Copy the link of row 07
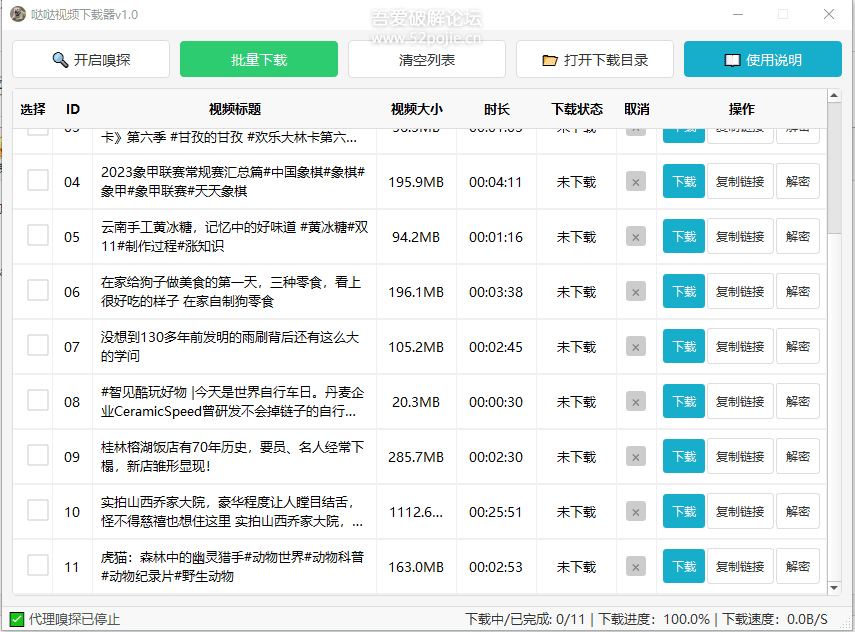The height and width of the screenshot is (632, 855). 740,346
